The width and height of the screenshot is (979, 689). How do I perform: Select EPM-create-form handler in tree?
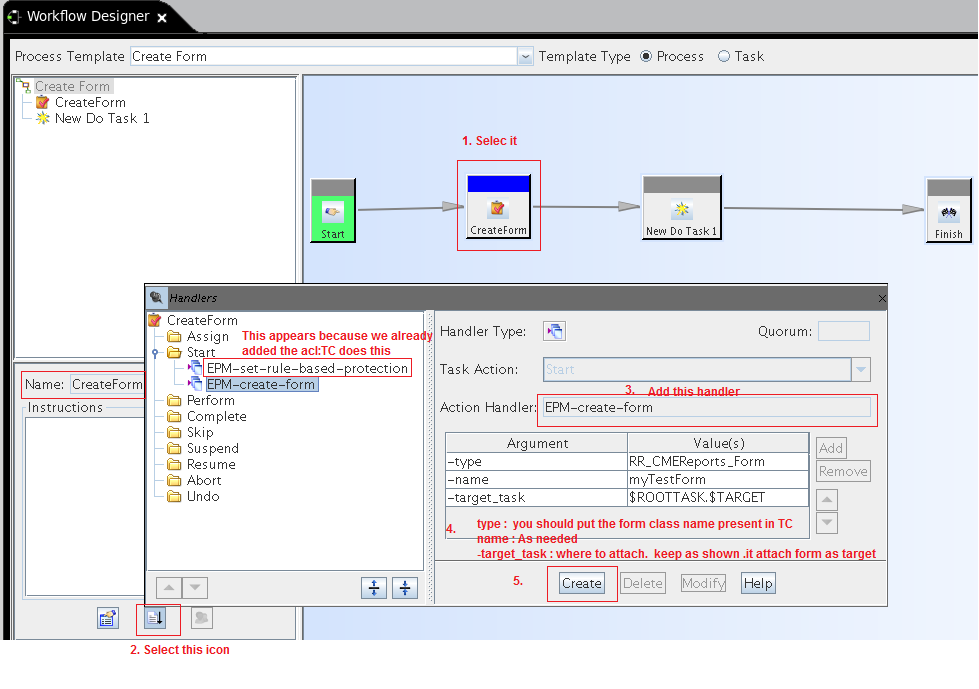click(x=261, y=384)
